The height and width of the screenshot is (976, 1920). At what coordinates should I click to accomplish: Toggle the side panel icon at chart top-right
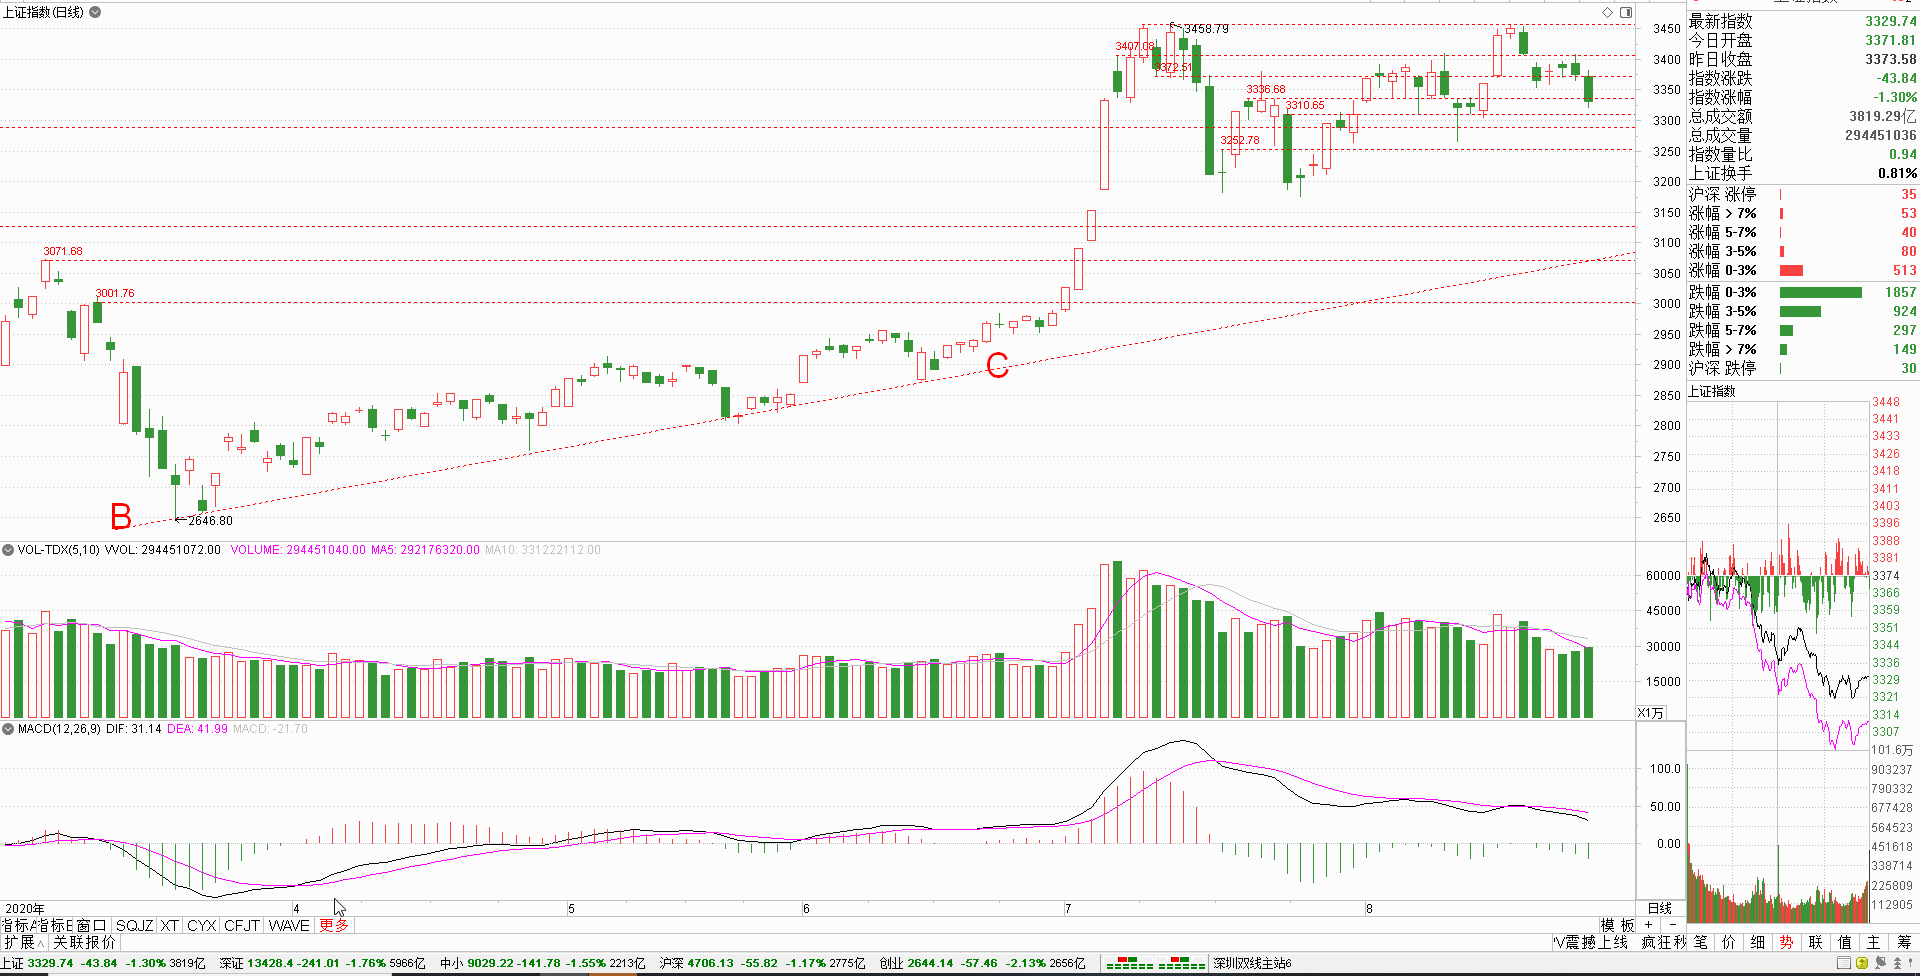(x=1626, y=12)
